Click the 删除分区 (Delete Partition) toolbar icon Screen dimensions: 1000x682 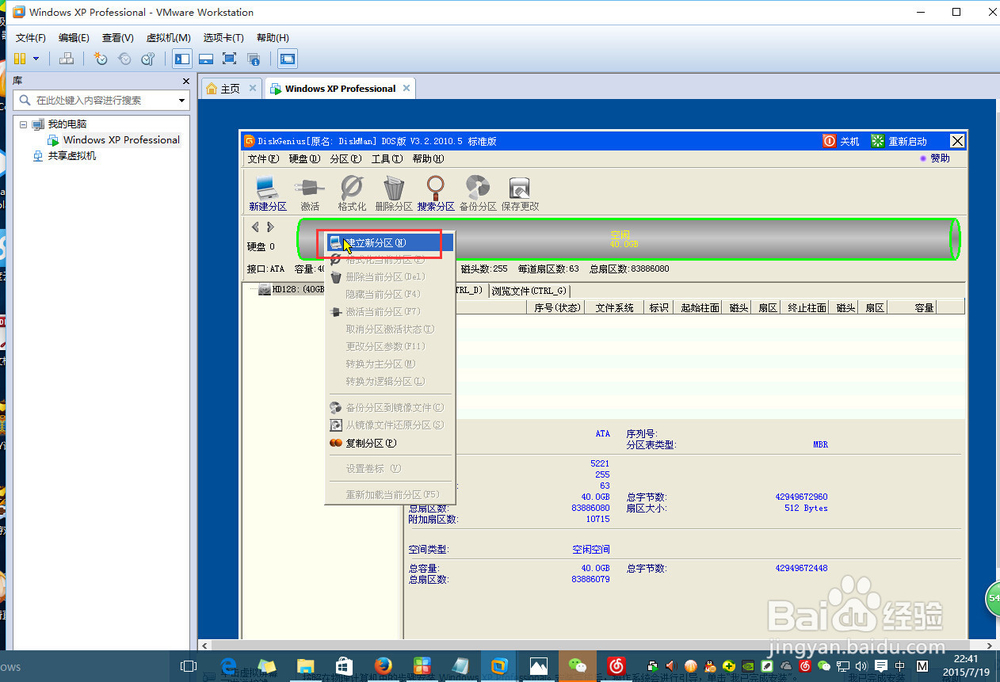[x=393, y=192]
